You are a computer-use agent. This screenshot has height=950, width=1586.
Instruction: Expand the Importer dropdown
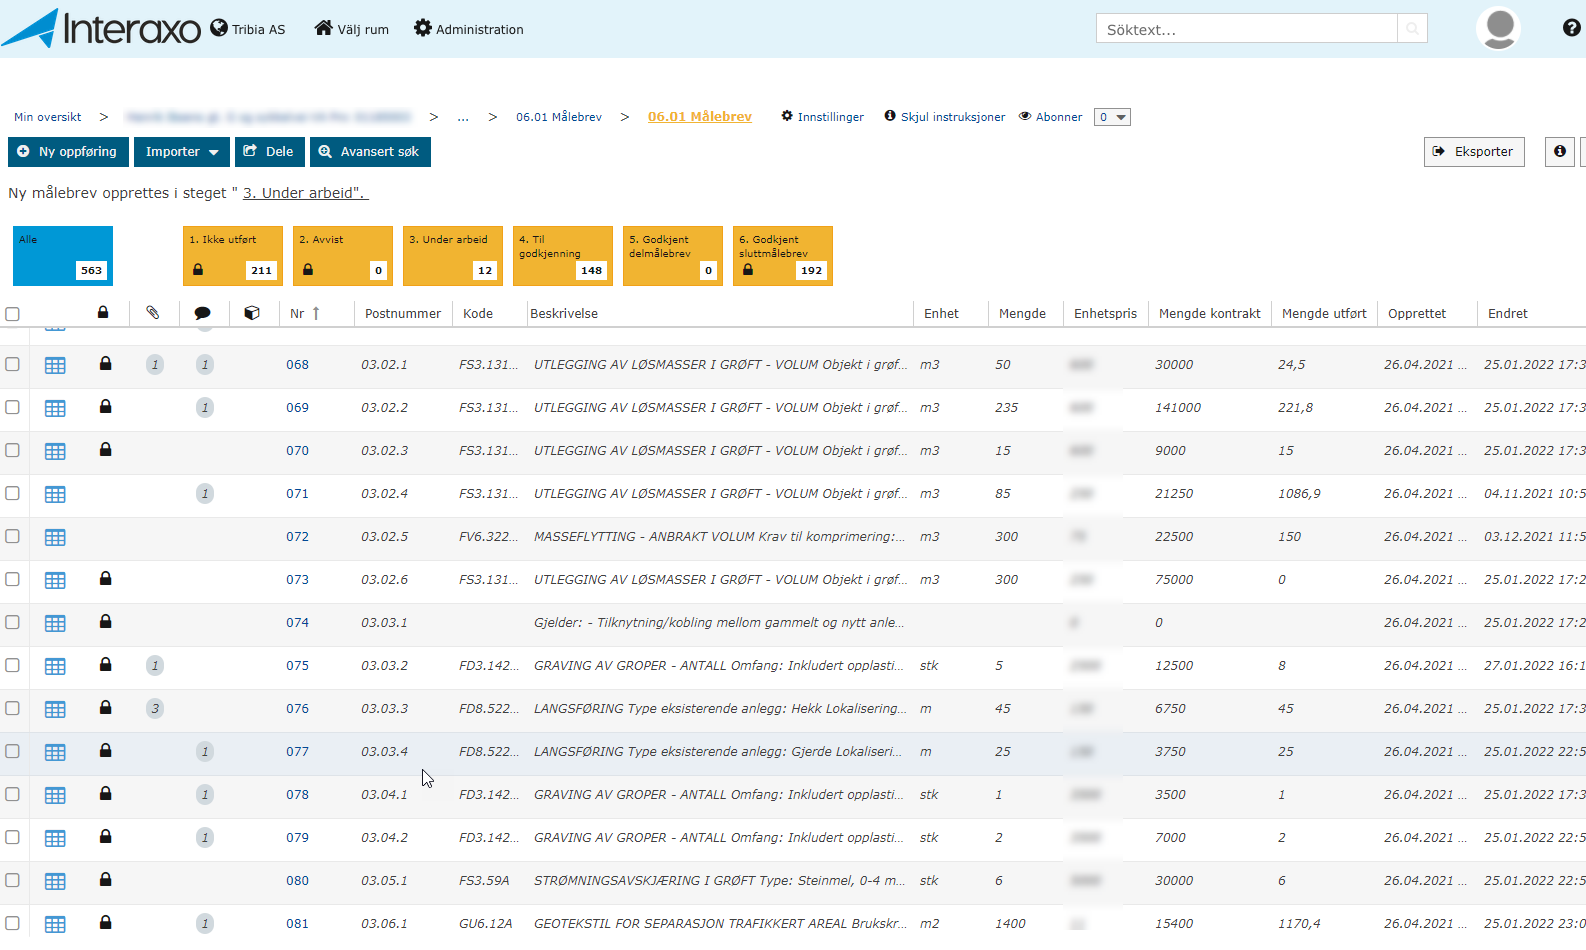(182, 152)
